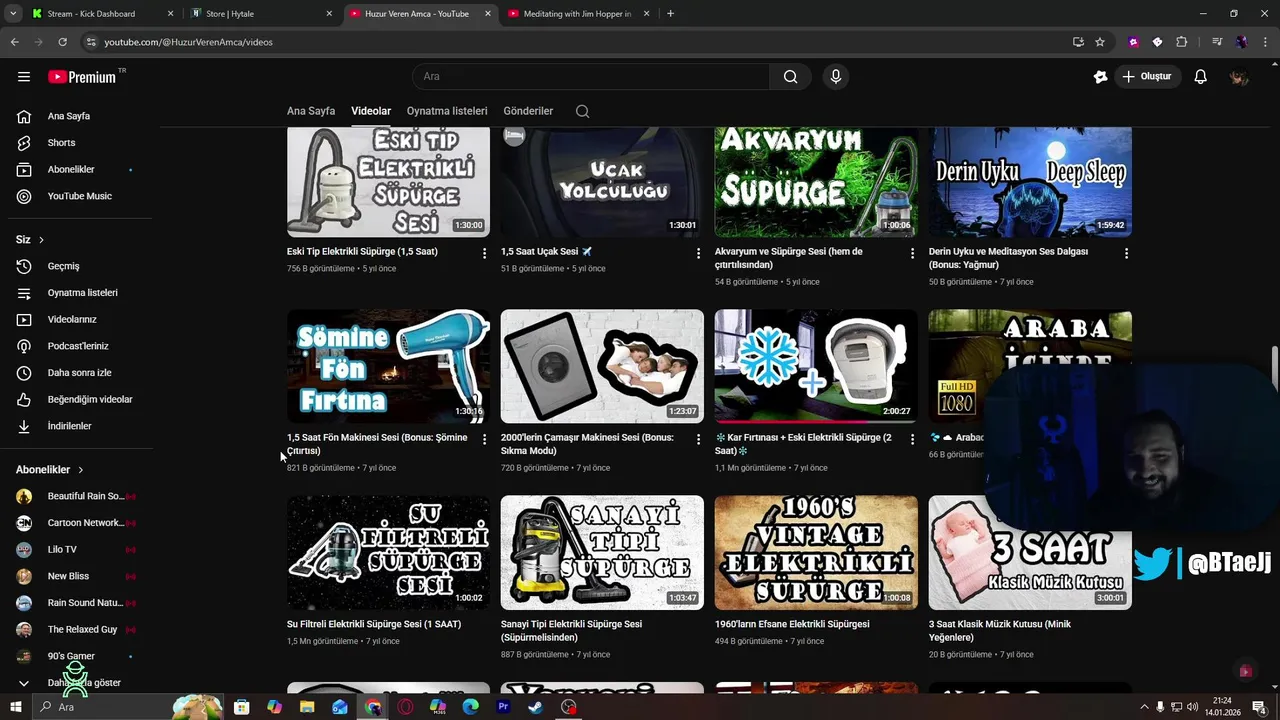Open more options for Akvaryum ve Süpürge Sesi video
Viewport: 1280px width, 720px height.
(x=912, y=253)
